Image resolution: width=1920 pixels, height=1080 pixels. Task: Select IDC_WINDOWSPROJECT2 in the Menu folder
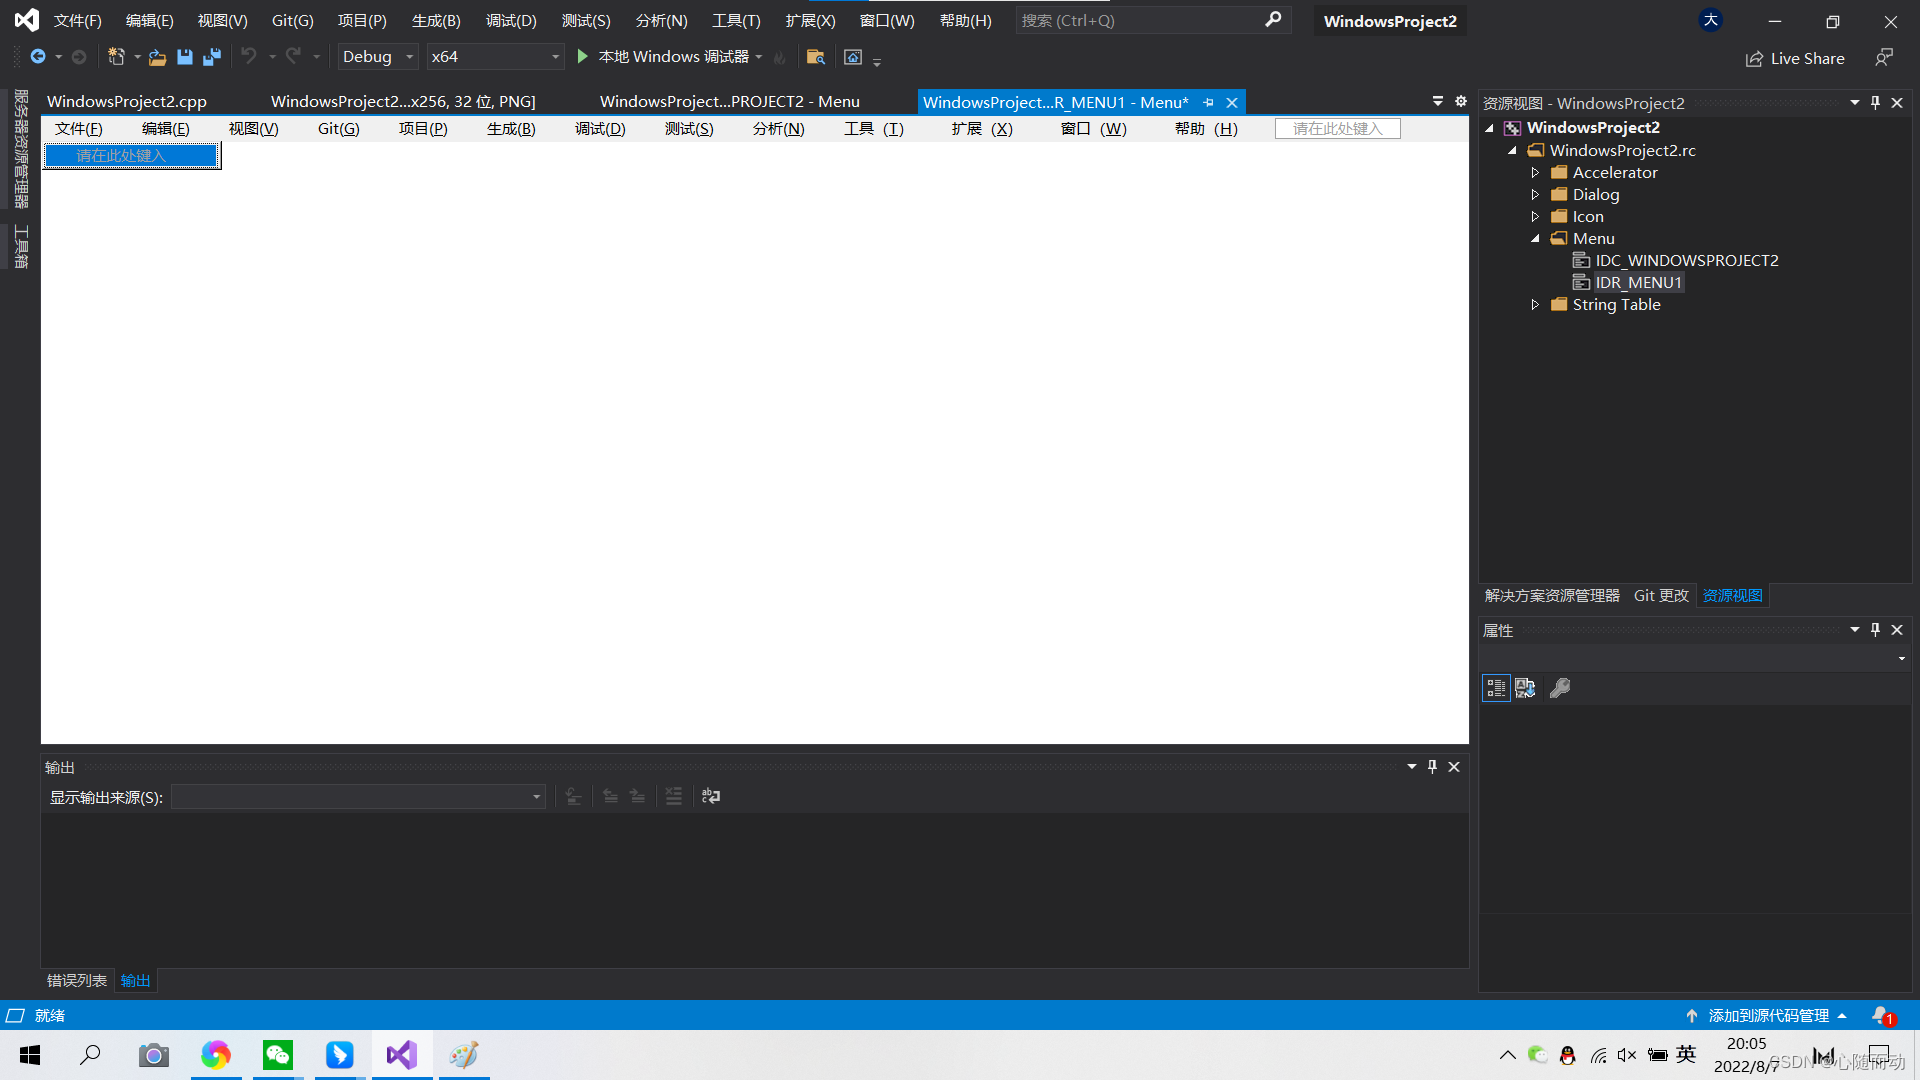(1686, 260)
